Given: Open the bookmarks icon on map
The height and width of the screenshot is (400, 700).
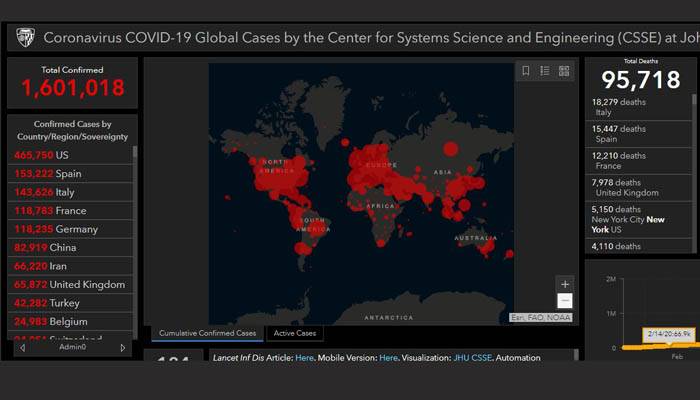Looking at the screenshot, I should tap(526, 71).
